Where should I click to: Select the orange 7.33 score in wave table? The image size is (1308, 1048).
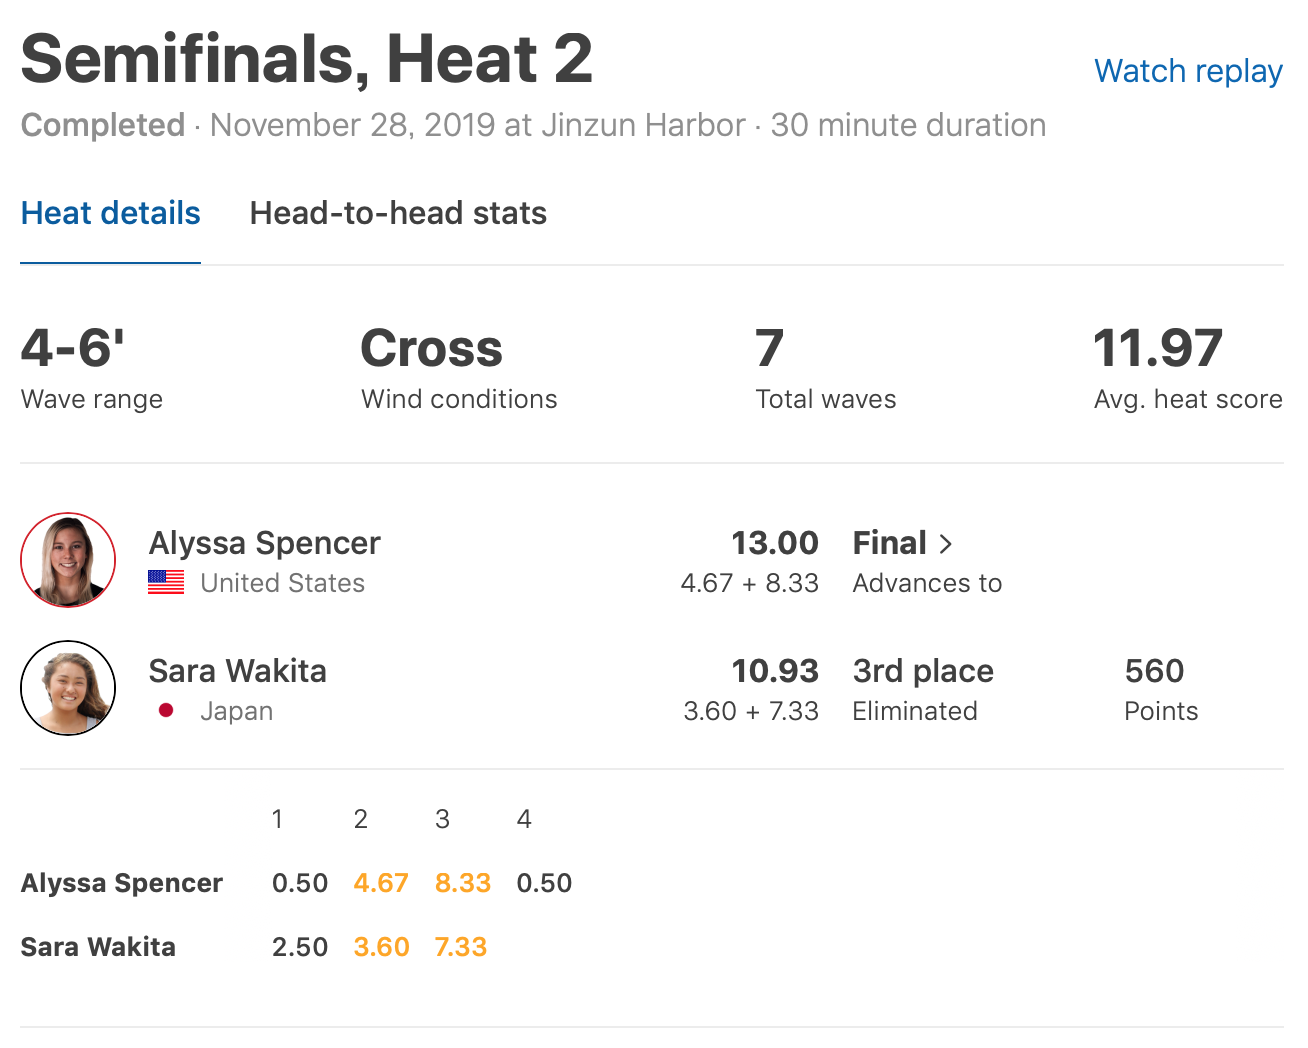(460, 947)
